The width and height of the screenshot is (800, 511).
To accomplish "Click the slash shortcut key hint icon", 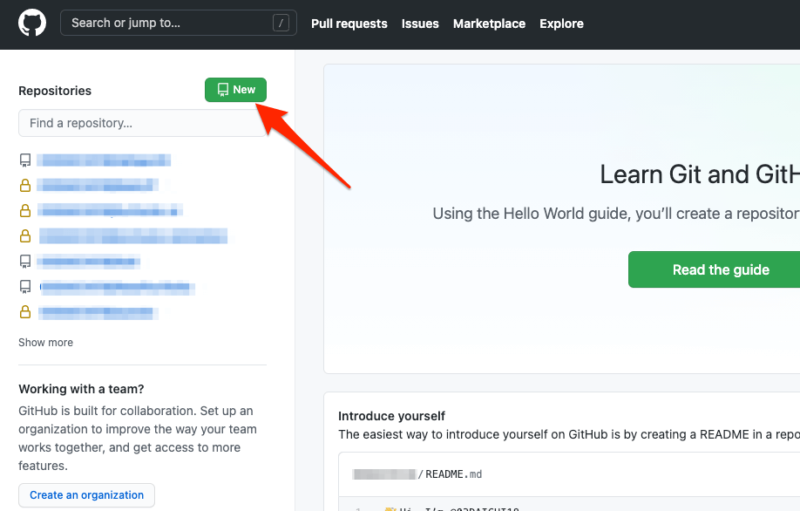I will tap(281, 23).
